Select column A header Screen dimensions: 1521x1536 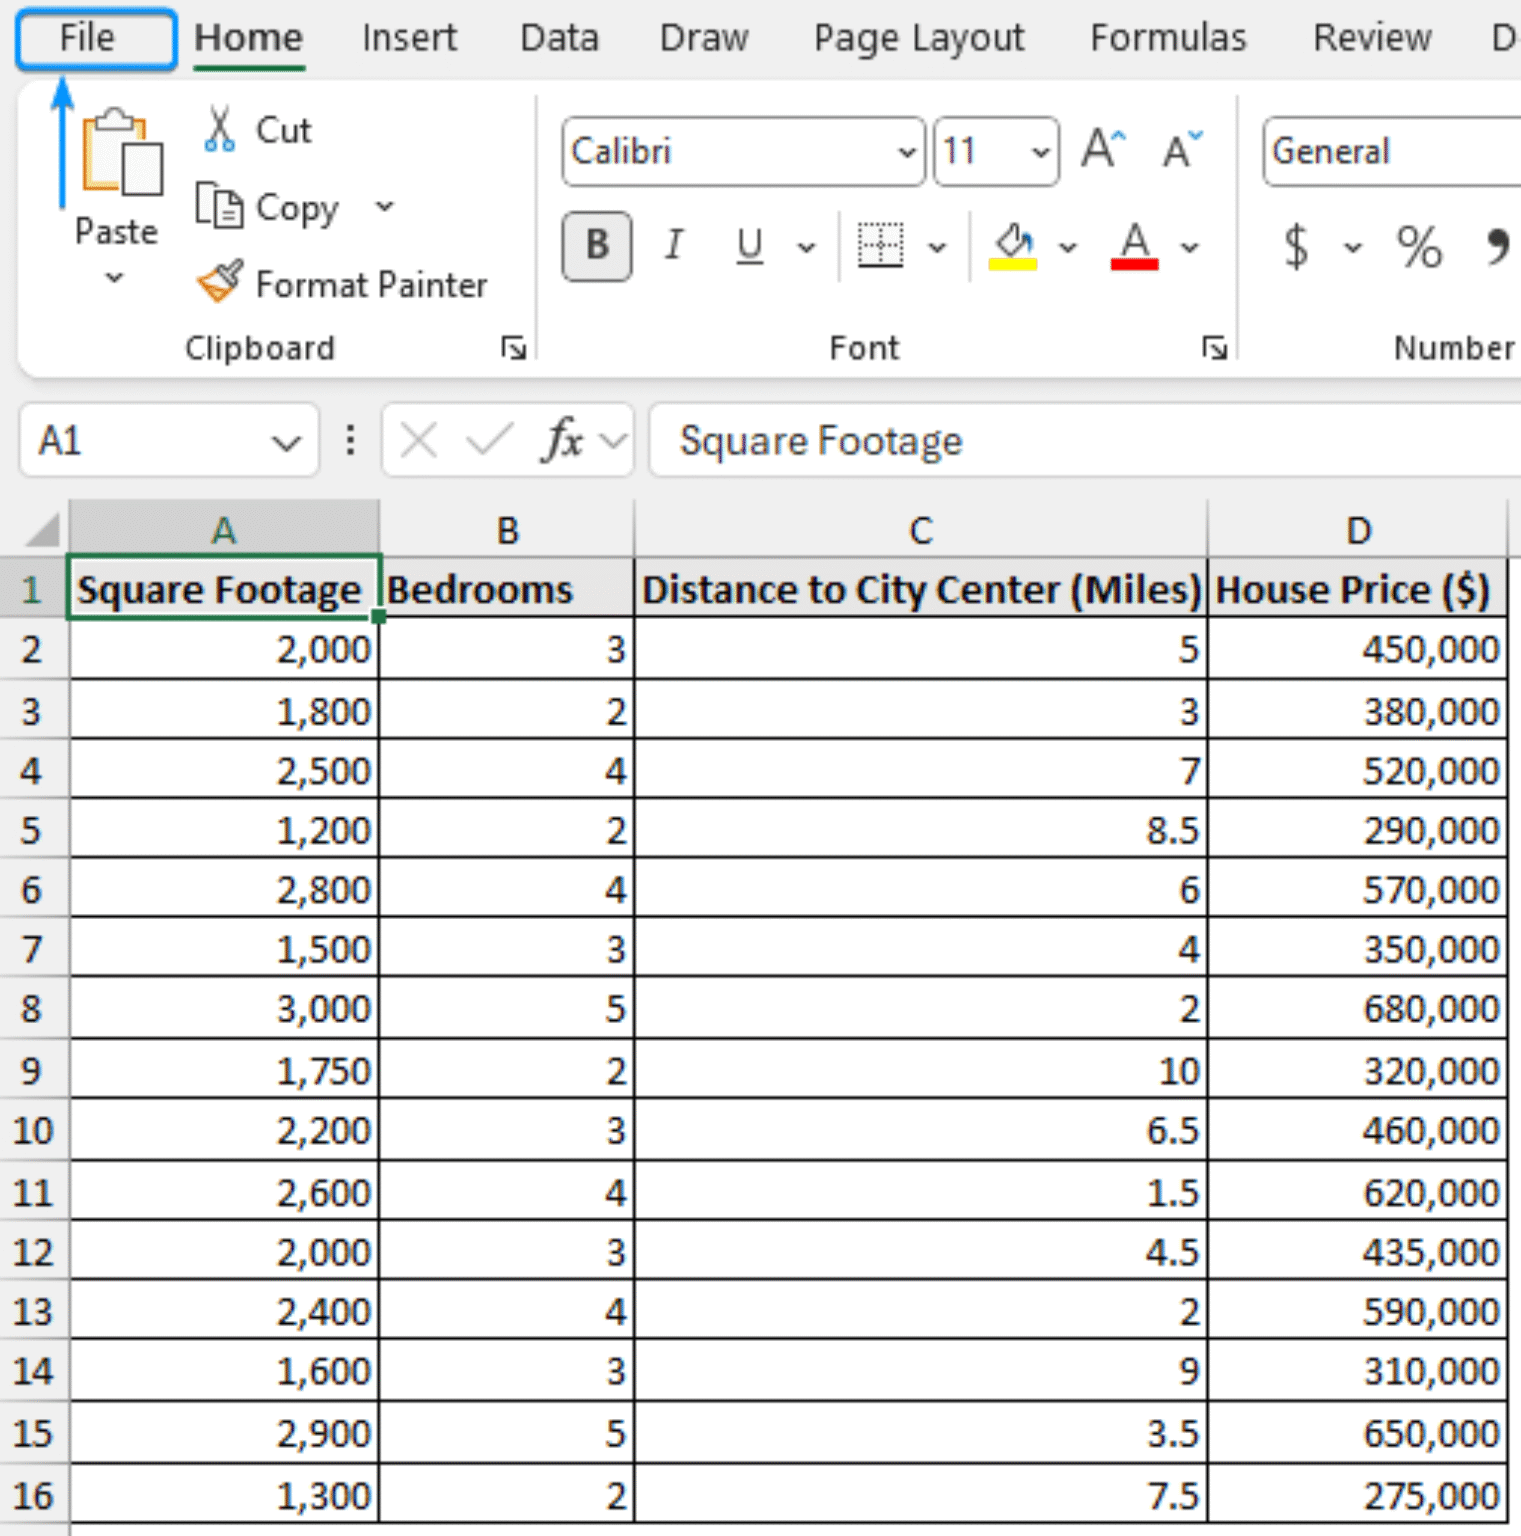coord(224,528)
